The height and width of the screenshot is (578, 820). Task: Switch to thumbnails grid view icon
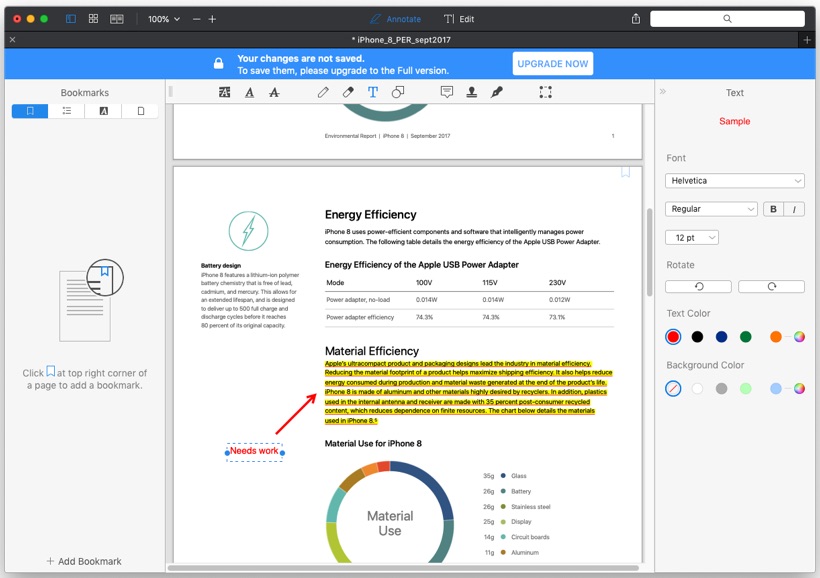tap(93, 19)
